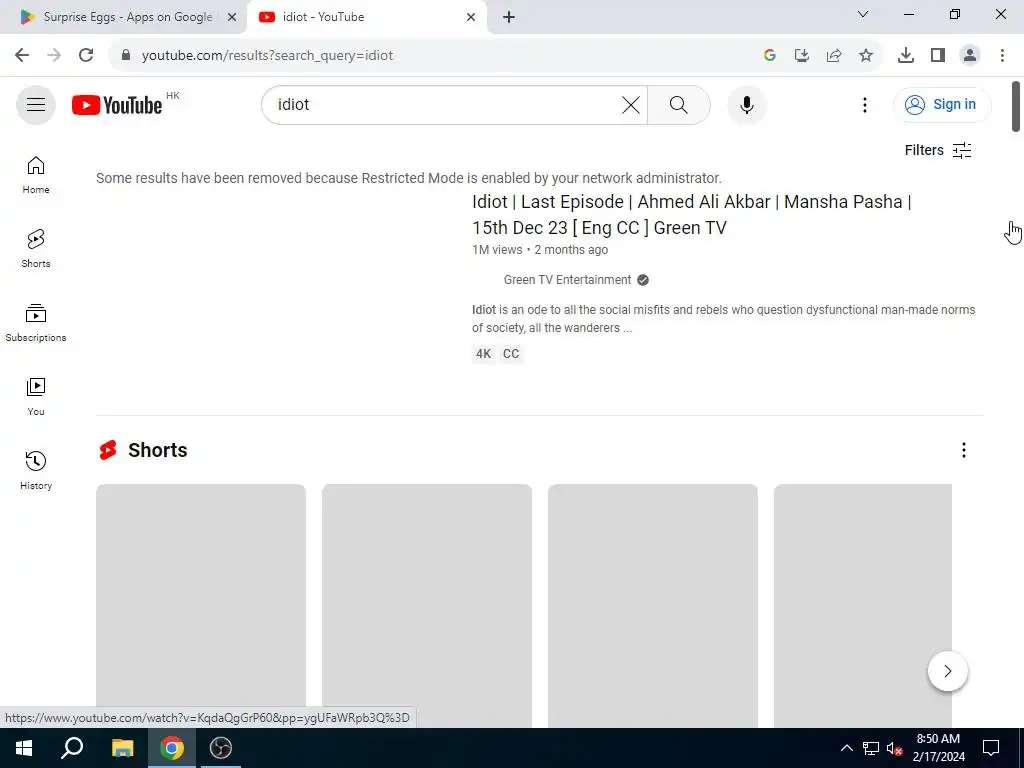Go forward in browser history
1024x768 pixels.
pyautogui.click(x=54, y=55)
